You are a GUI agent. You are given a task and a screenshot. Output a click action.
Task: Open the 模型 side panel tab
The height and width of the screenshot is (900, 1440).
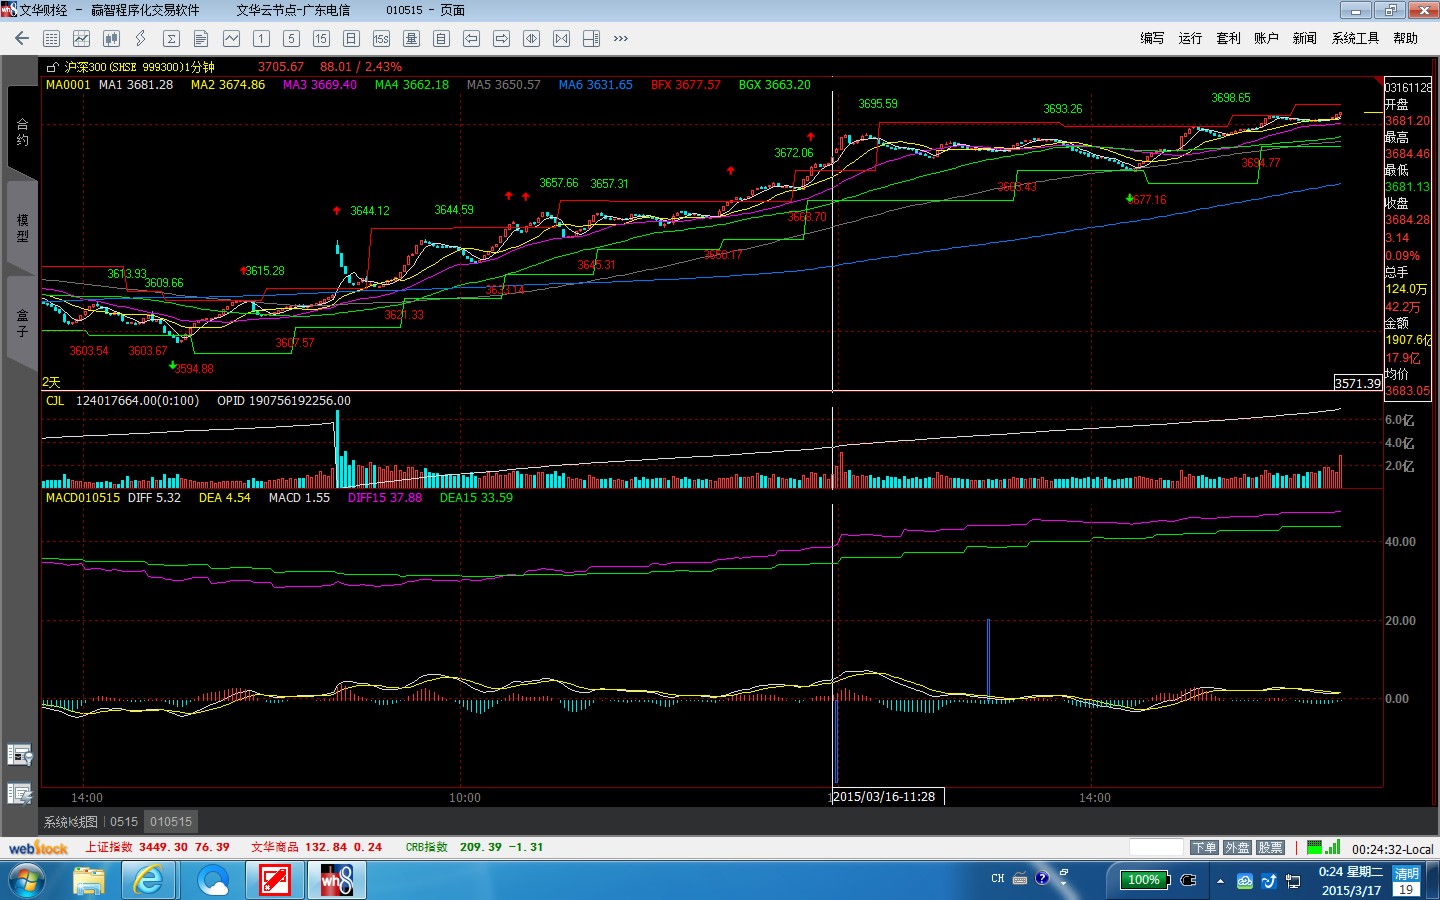click(x=22, y=227)
